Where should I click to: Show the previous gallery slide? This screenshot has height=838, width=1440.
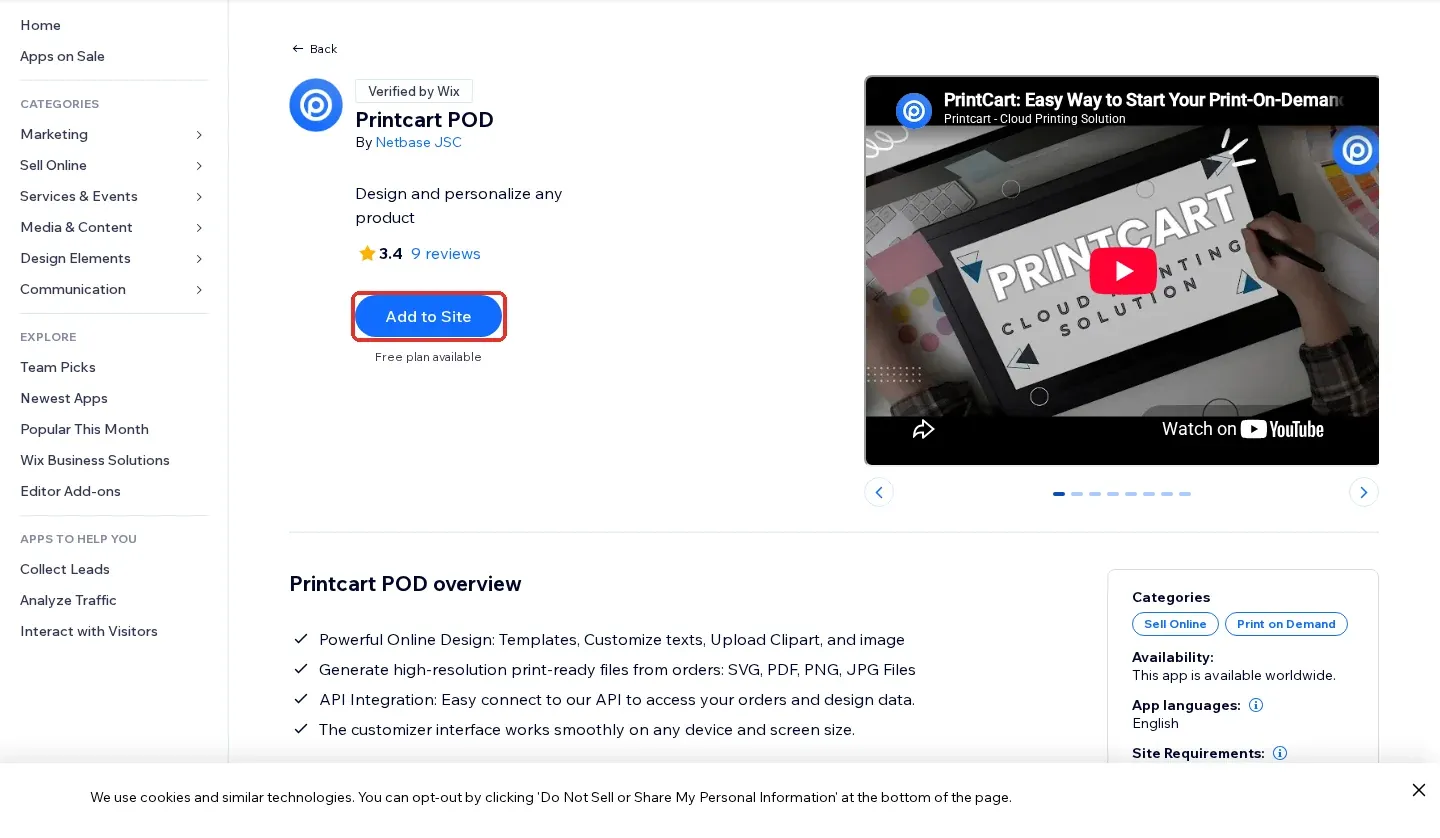[x=879, y=492]
